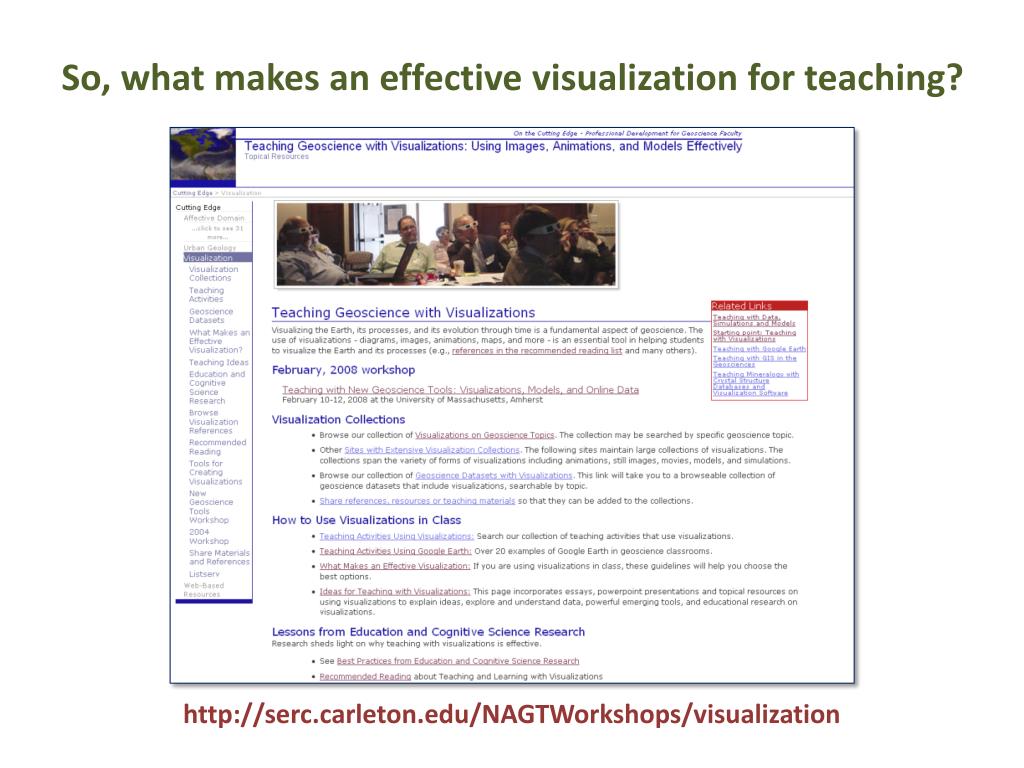Select 'Cutting Edge' sidebar heading
The image size is (1024, 768).
[x=198, y=208]
